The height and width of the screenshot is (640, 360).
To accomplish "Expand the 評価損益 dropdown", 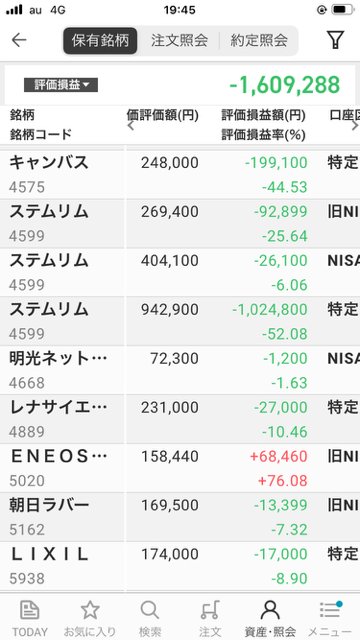I will 61,85.
